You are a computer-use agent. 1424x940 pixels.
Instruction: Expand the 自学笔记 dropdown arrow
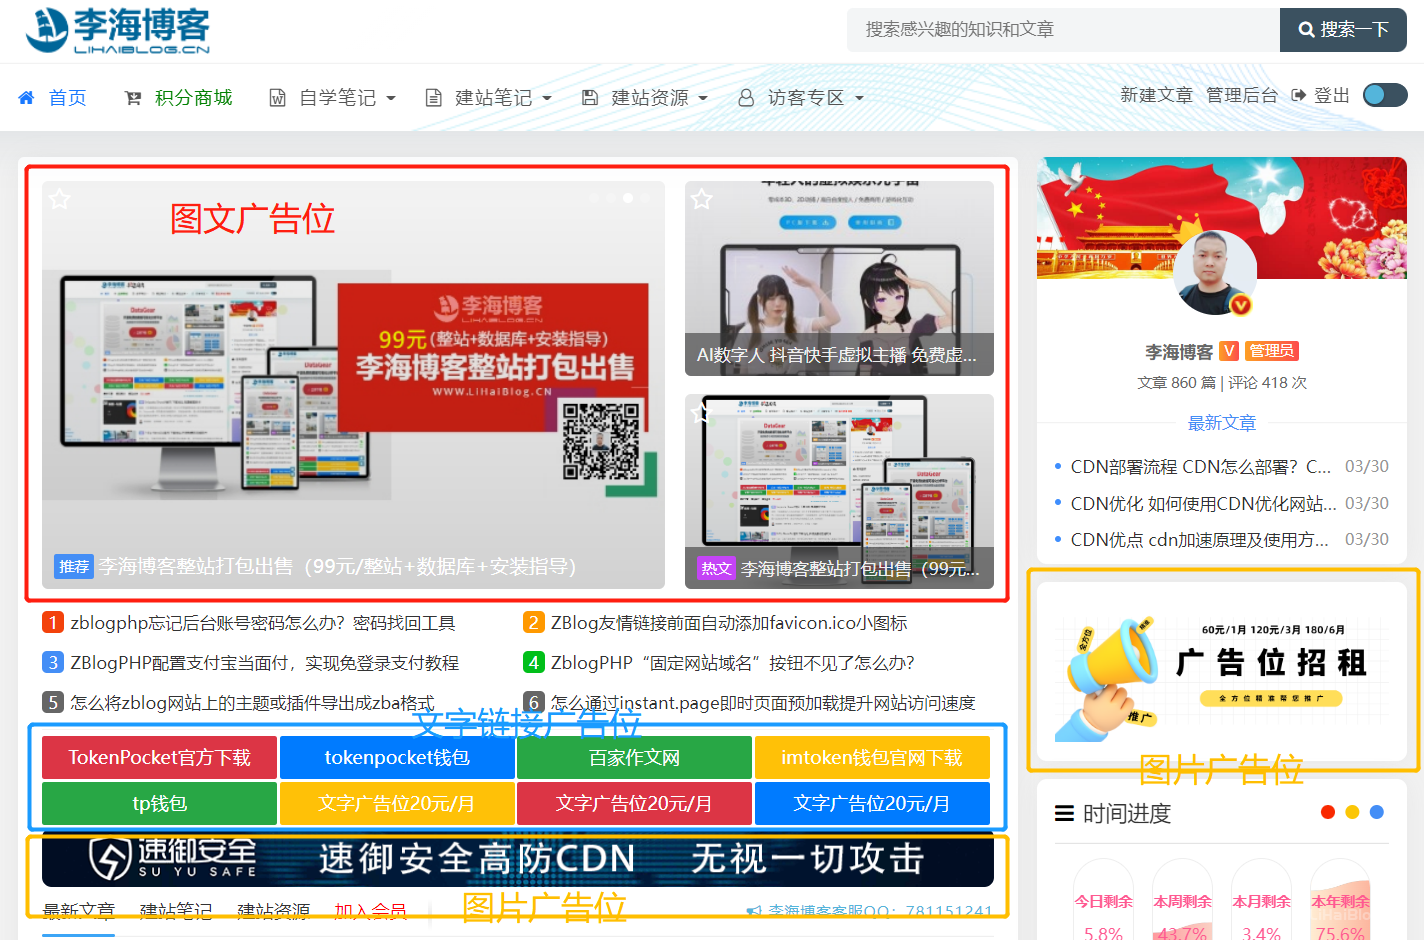point(391,98)
